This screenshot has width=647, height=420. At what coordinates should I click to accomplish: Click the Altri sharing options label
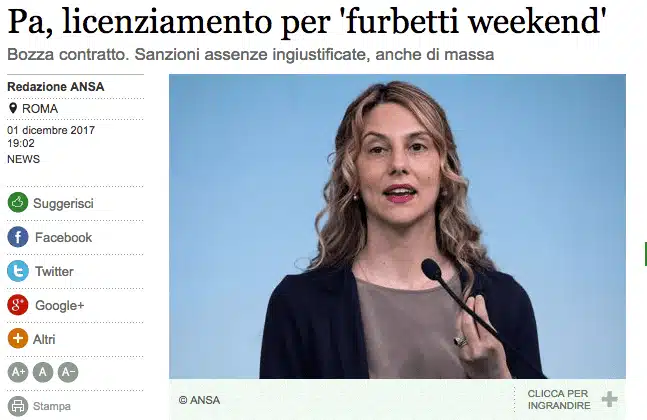point(44,339)
